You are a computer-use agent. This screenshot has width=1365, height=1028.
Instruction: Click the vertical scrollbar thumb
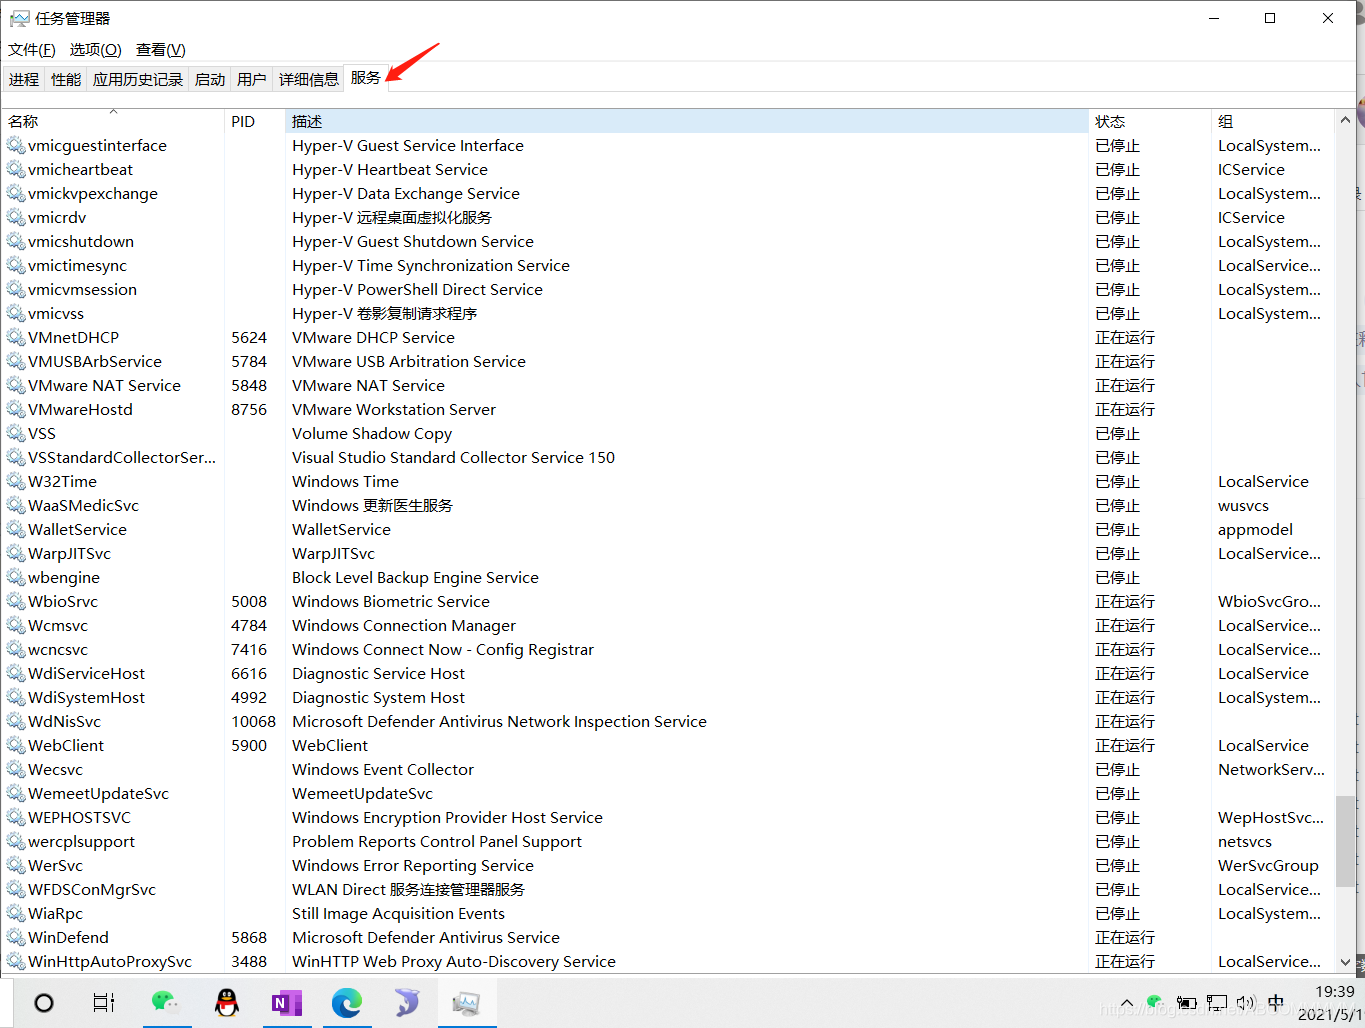click(1345, 842)
